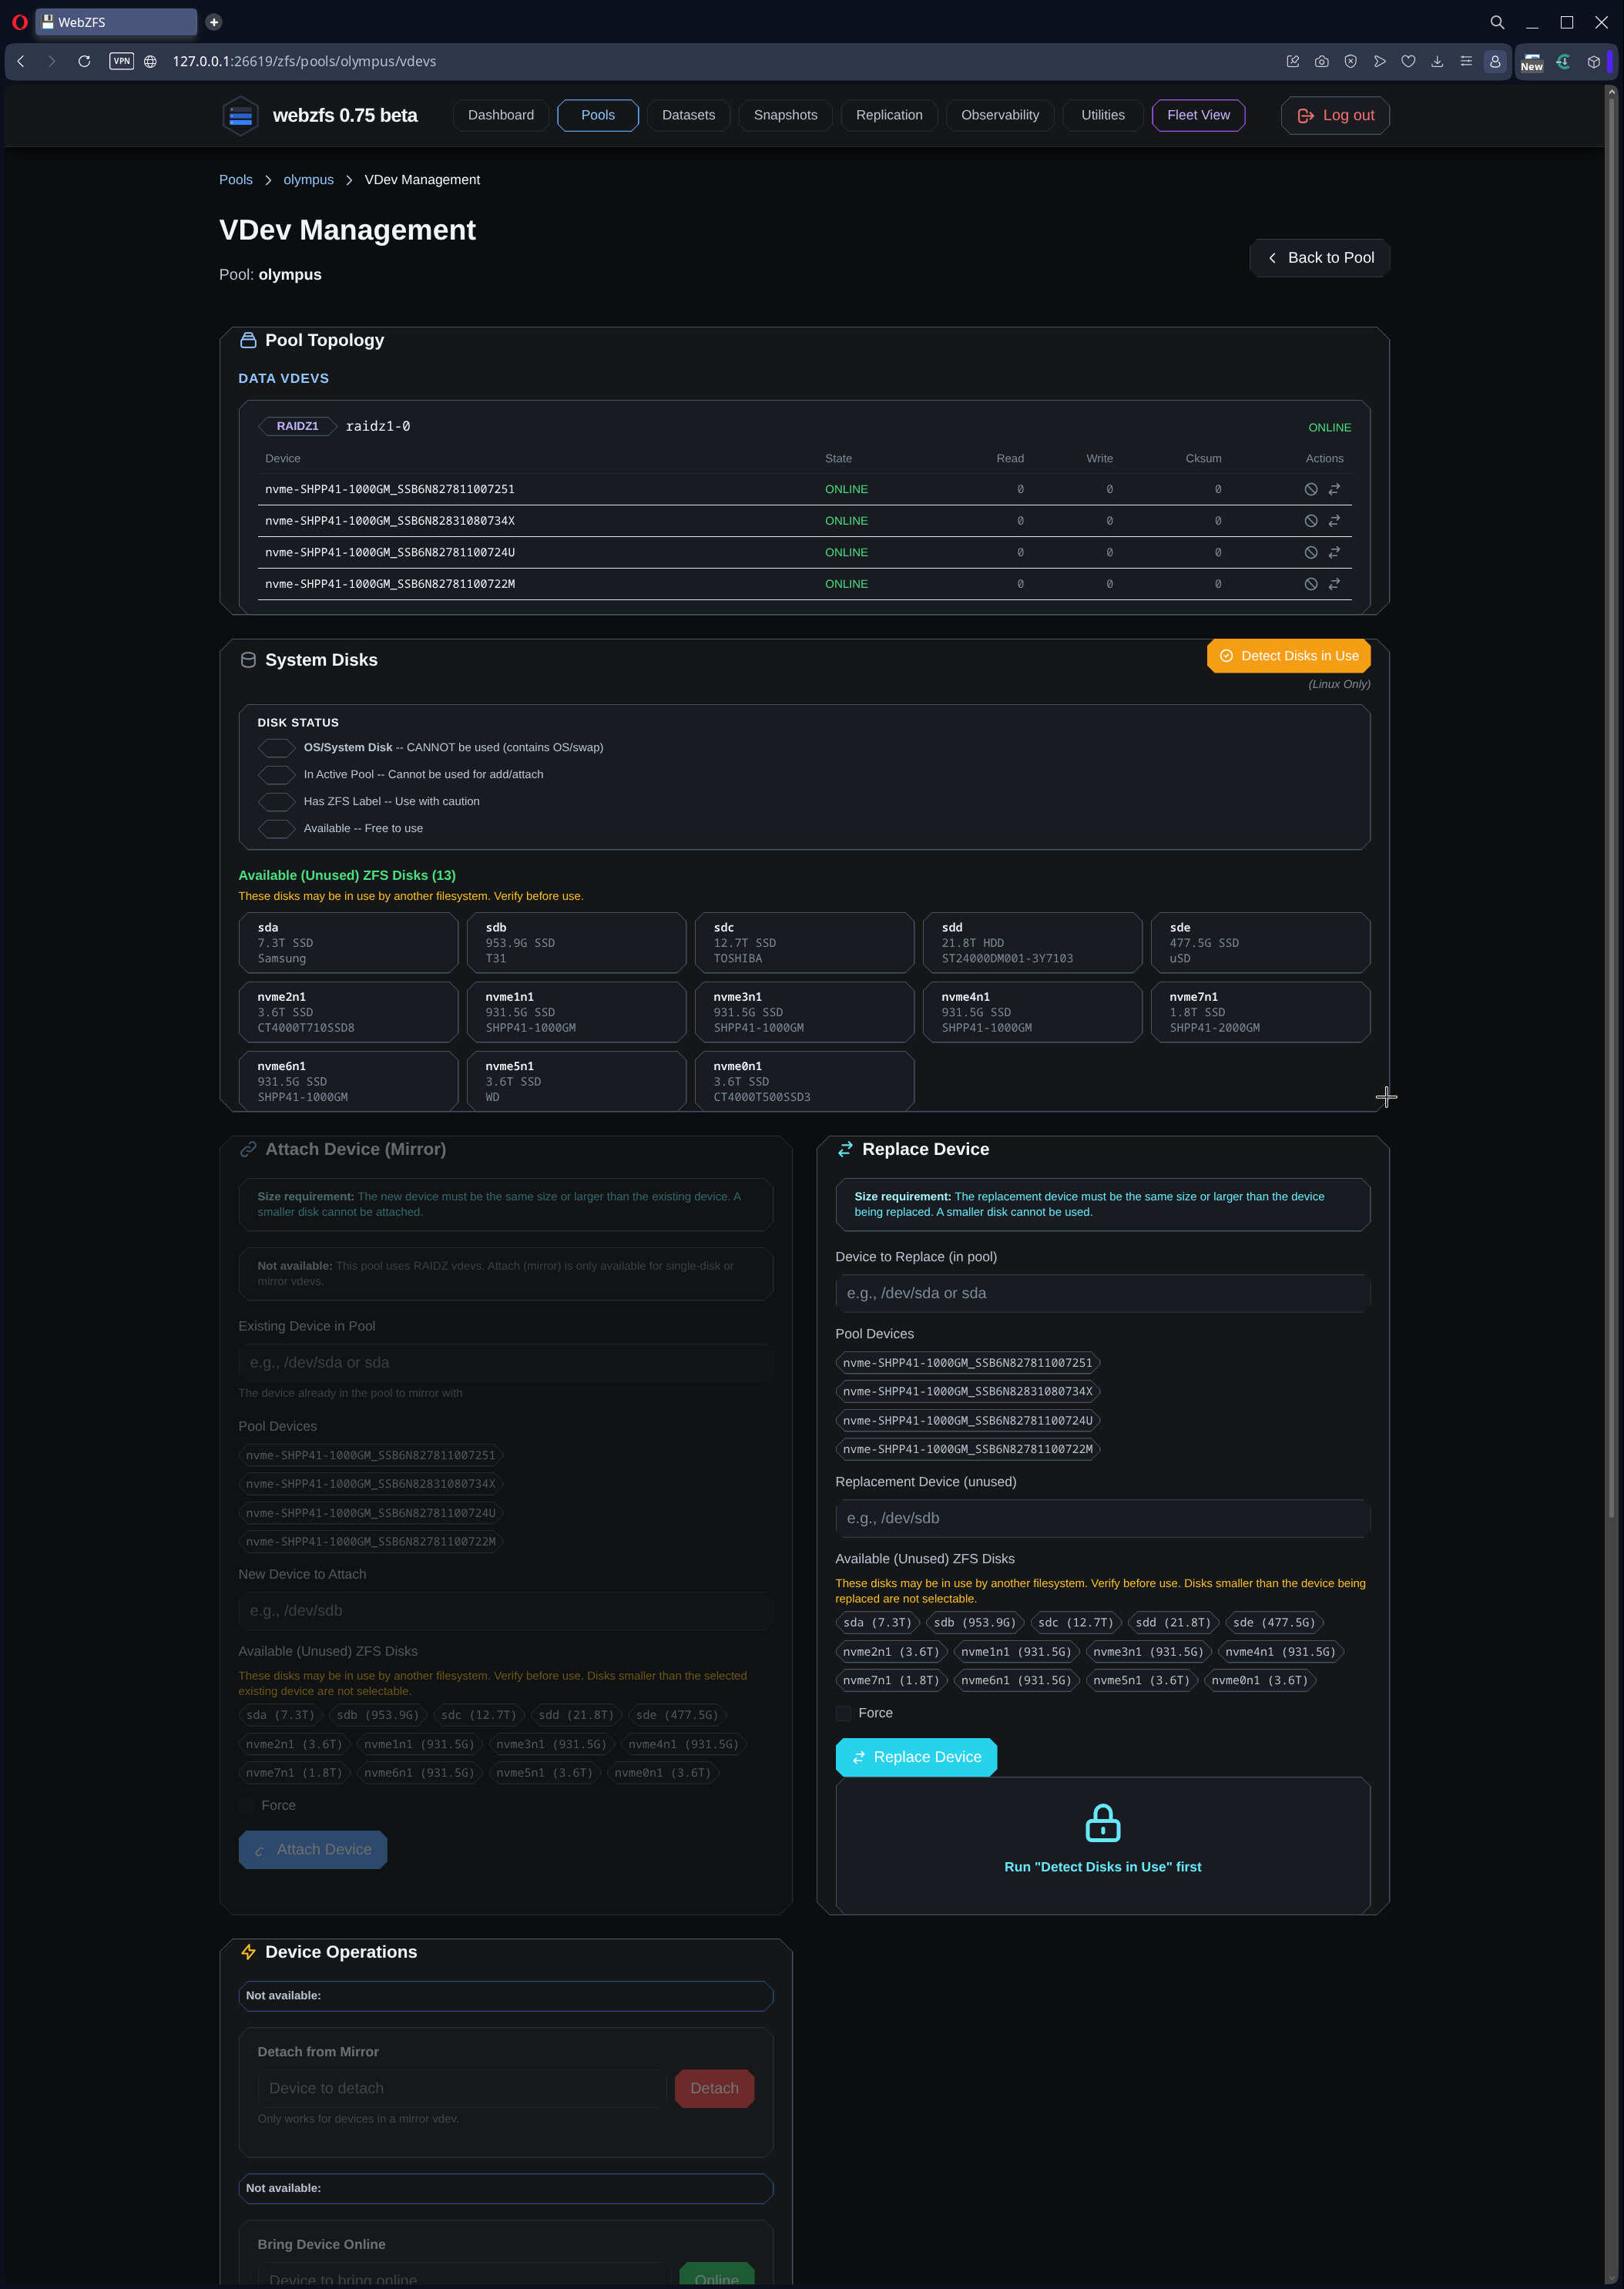Open the extensions cube icon
Screen dimensions: 1624x2289
1594,61
